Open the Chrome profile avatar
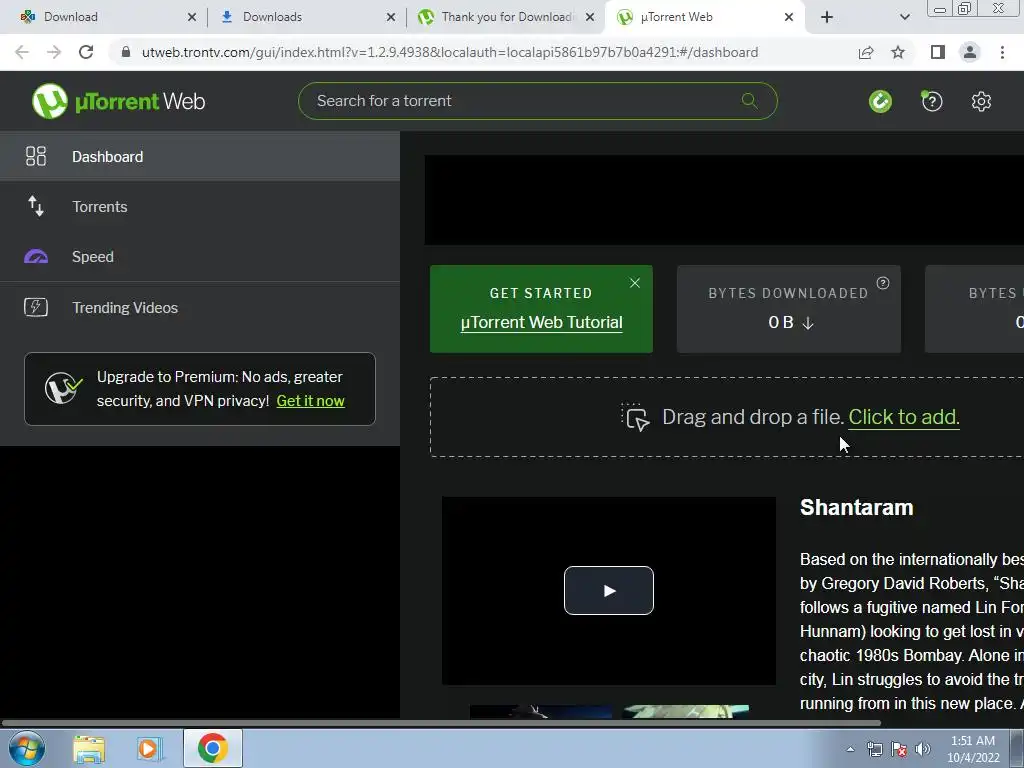This screenshot has height=768, width=1024. tap(970, 52)
